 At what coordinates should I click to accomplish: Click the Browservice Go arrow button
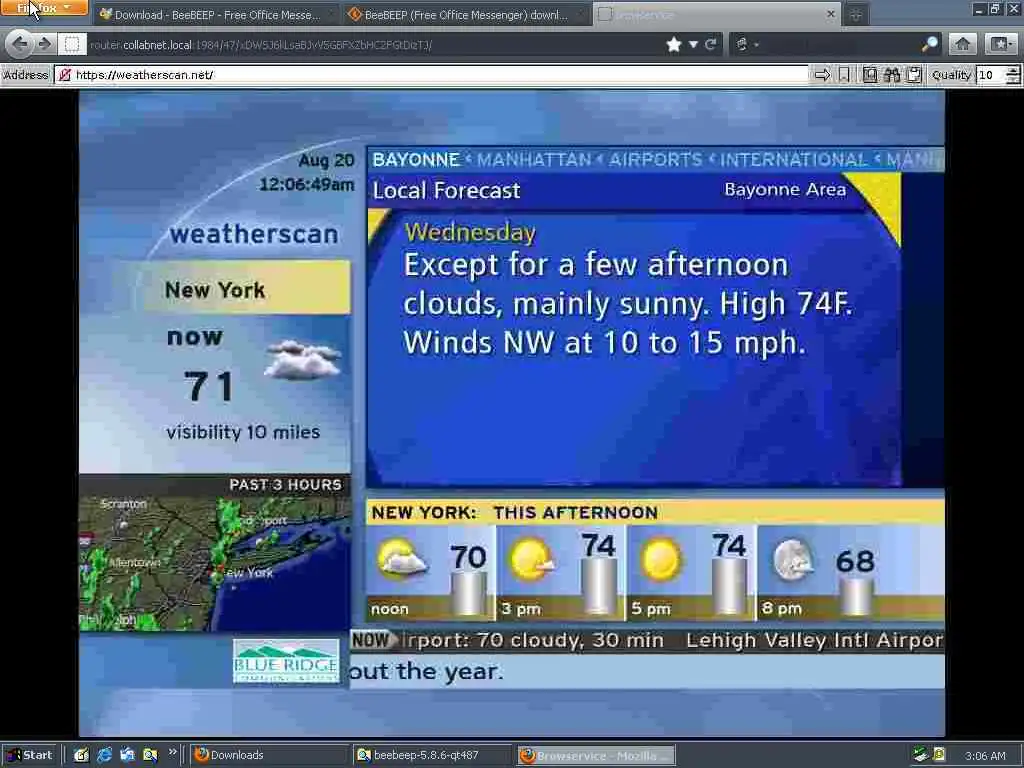pos(822,75)
